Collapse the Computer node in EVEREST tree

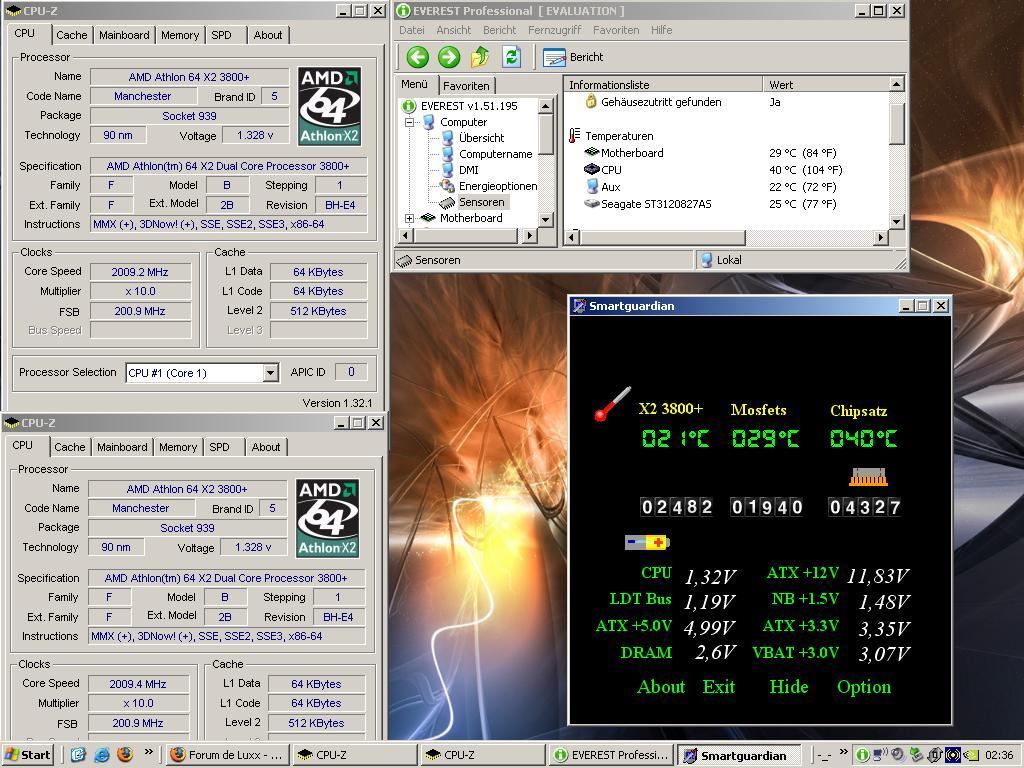coord(409,122)
